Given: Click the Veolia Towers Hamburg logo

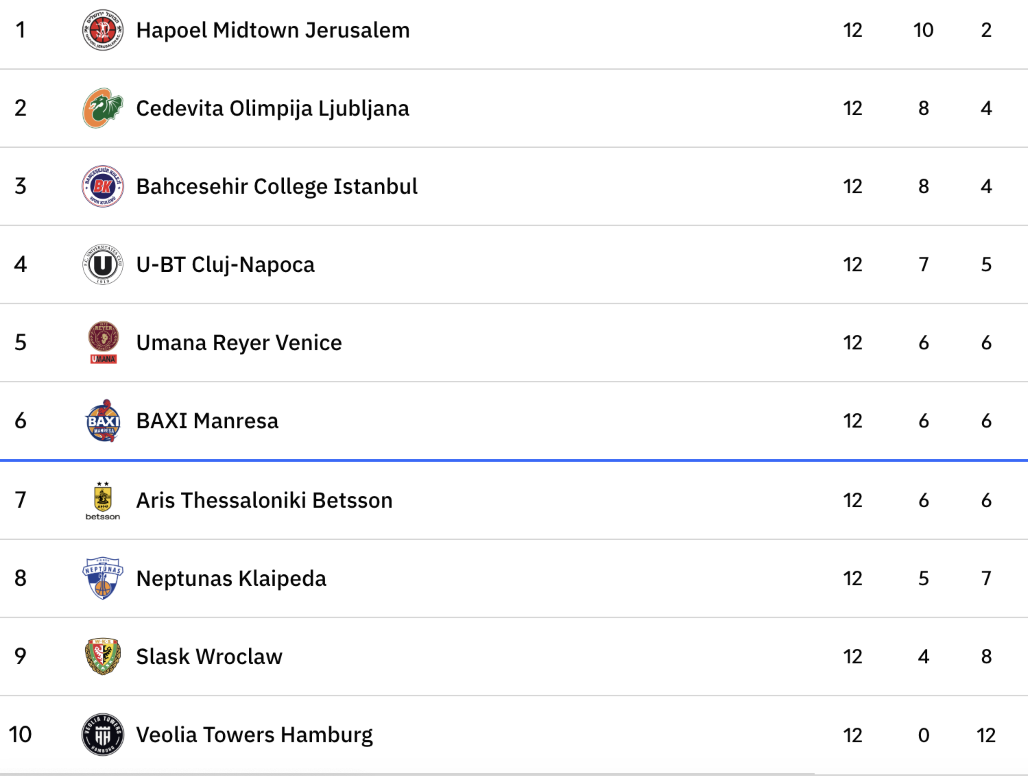Looking at the screenshot, I should click(102, 735).
